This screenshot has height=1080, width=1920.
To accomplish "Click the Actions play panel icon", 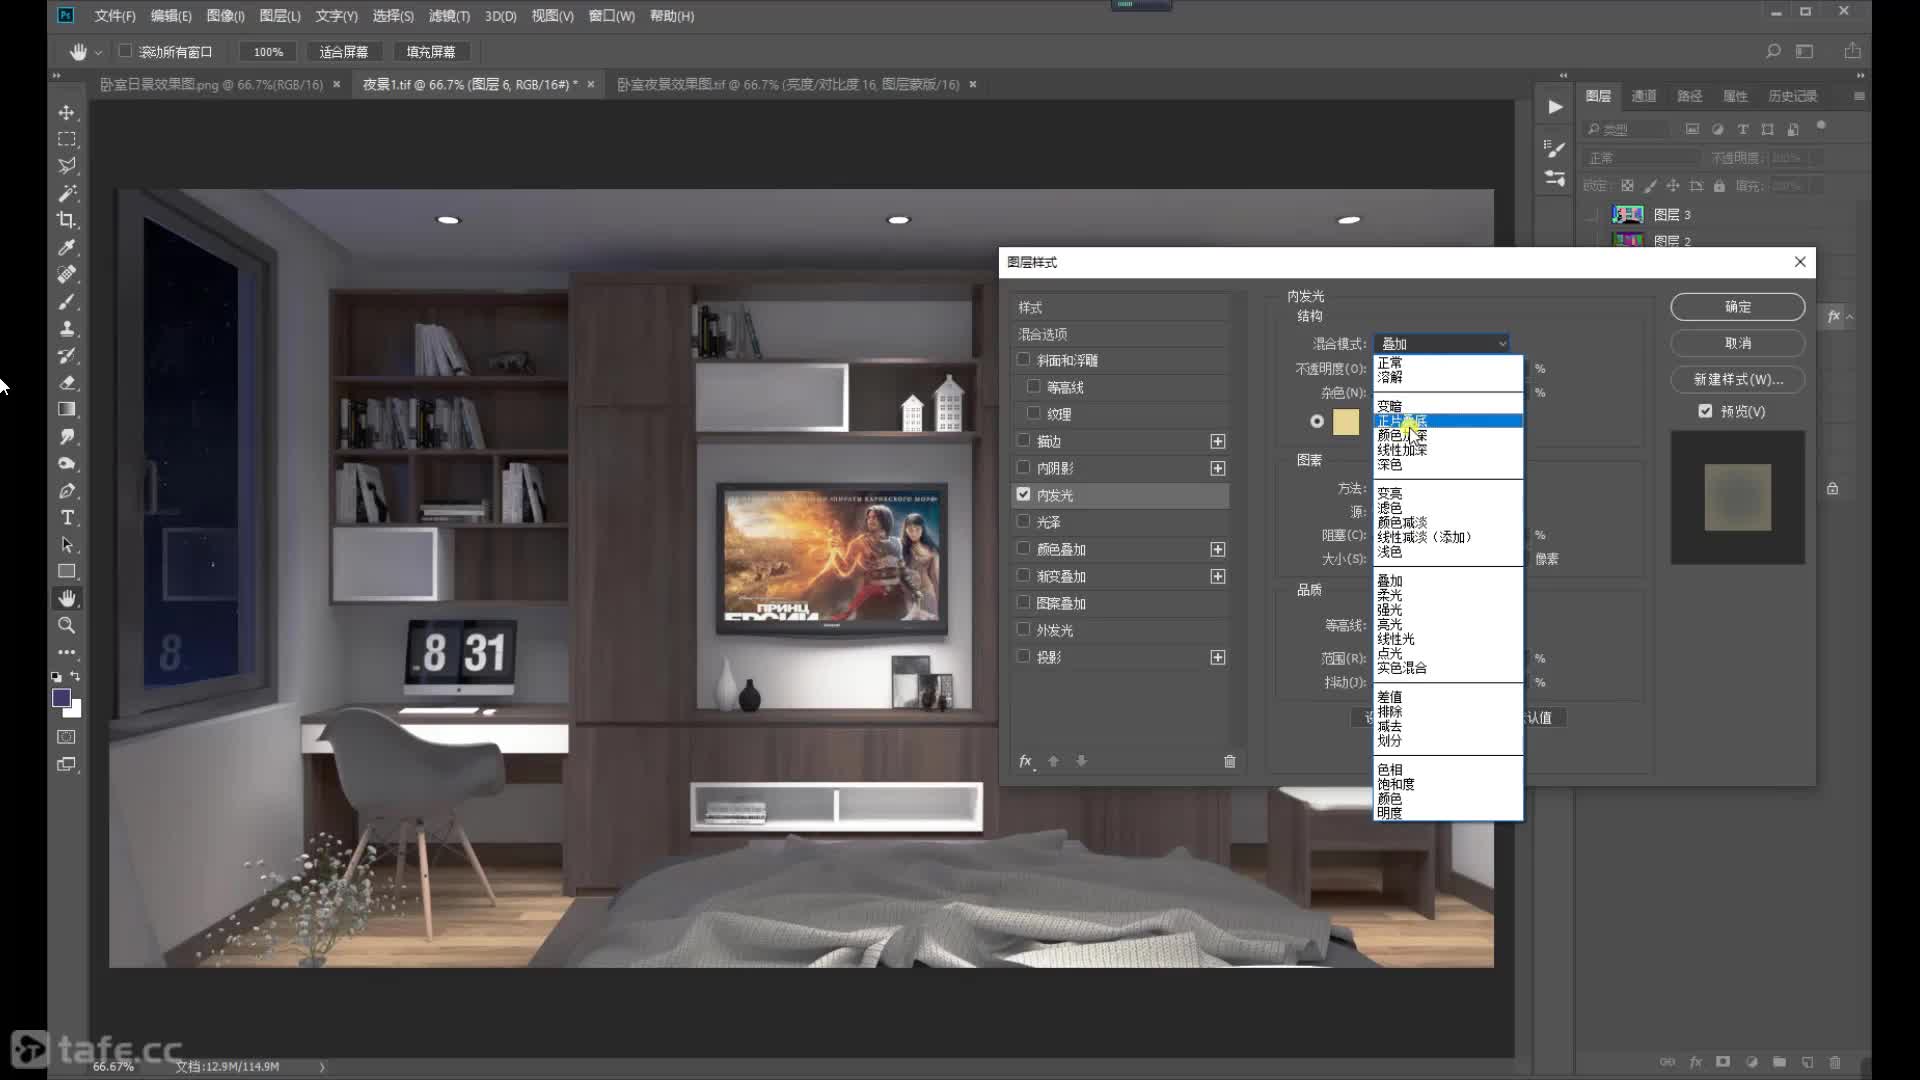I will tap(1555, 107).
